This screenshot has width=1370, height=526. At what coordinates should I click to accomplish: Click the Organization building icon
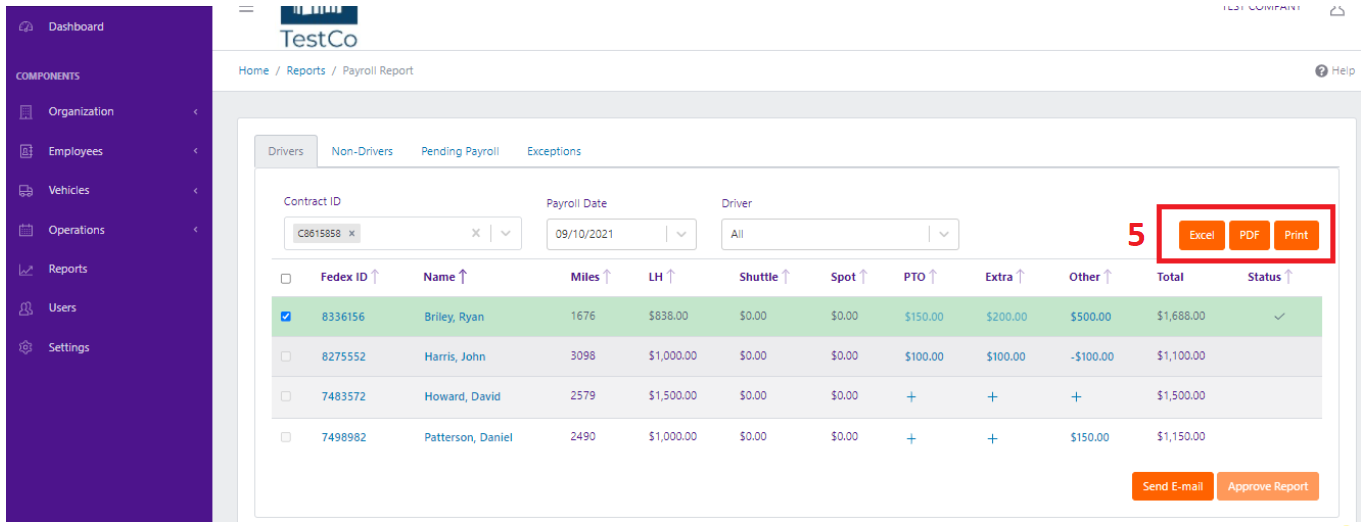click(x=27, y=112)
